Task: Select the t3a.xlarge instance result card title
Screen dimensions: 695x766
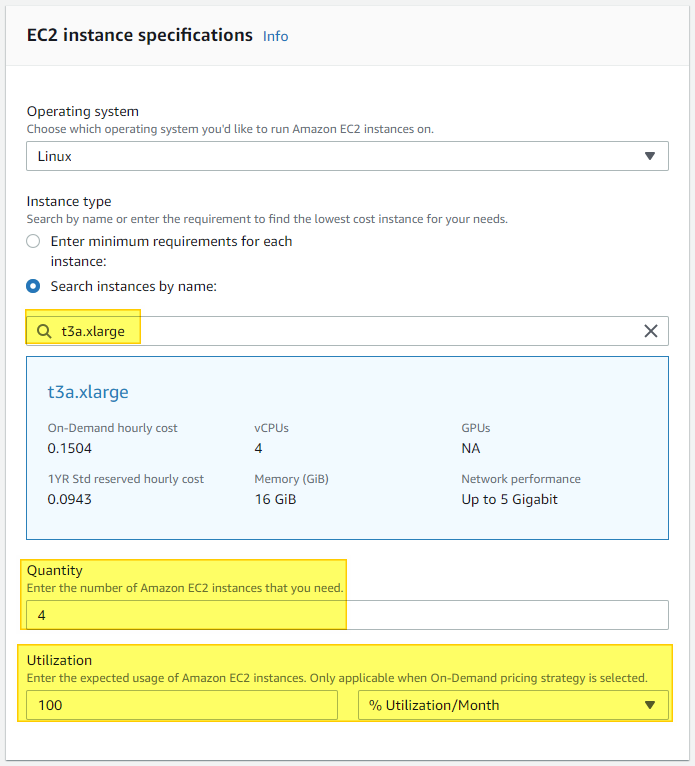Action: 88,392
